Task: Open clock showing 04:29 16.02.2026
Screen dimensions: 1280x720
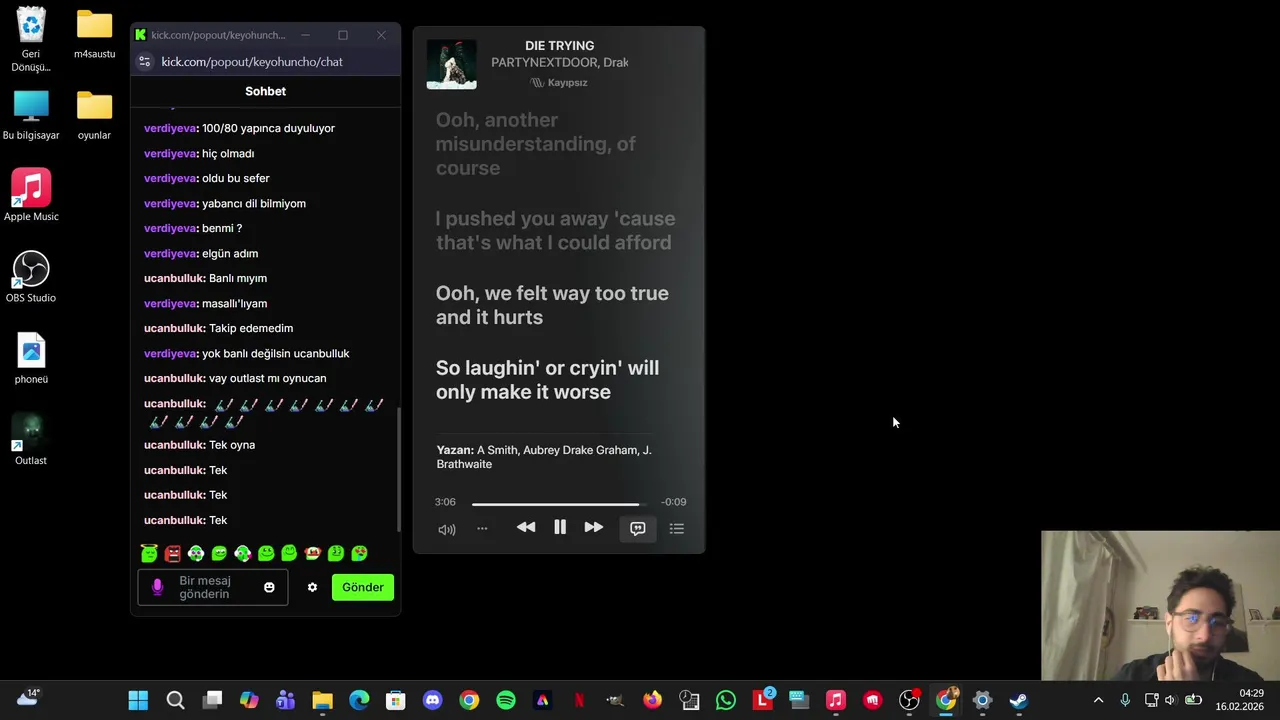Action: (x=1239, y=700)
